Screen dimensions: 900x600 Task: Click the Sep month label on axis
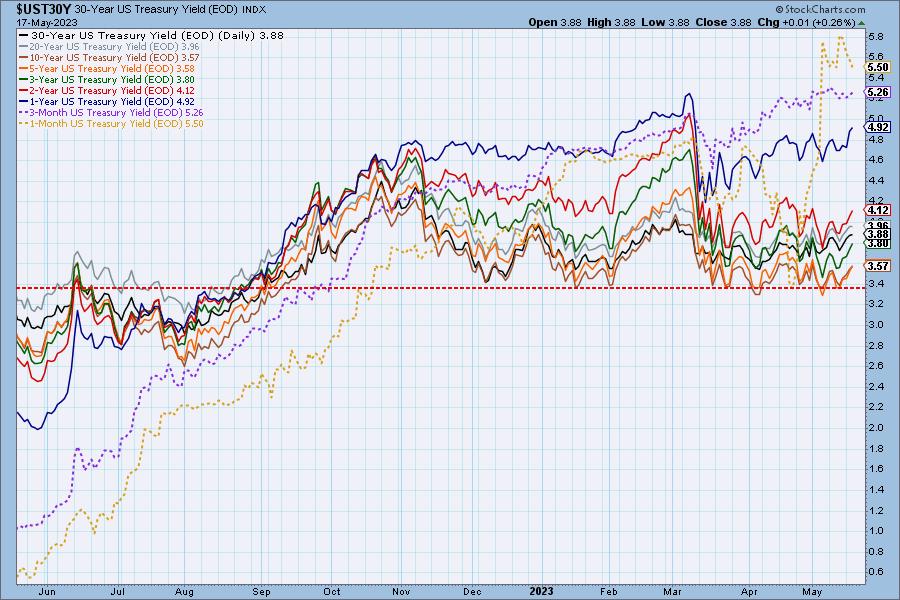261,591
